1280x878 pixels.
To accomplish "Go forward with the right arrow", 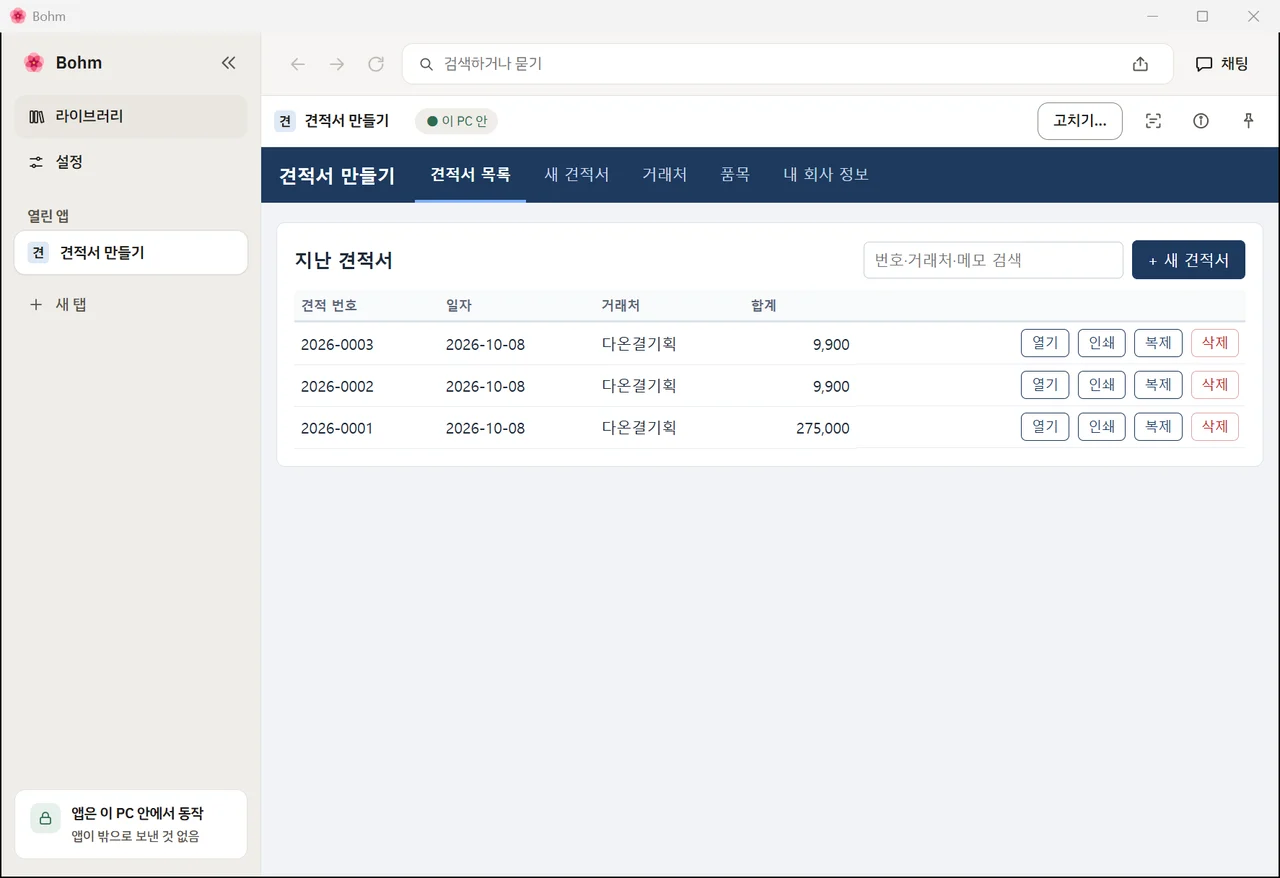I will pos(337,64).
